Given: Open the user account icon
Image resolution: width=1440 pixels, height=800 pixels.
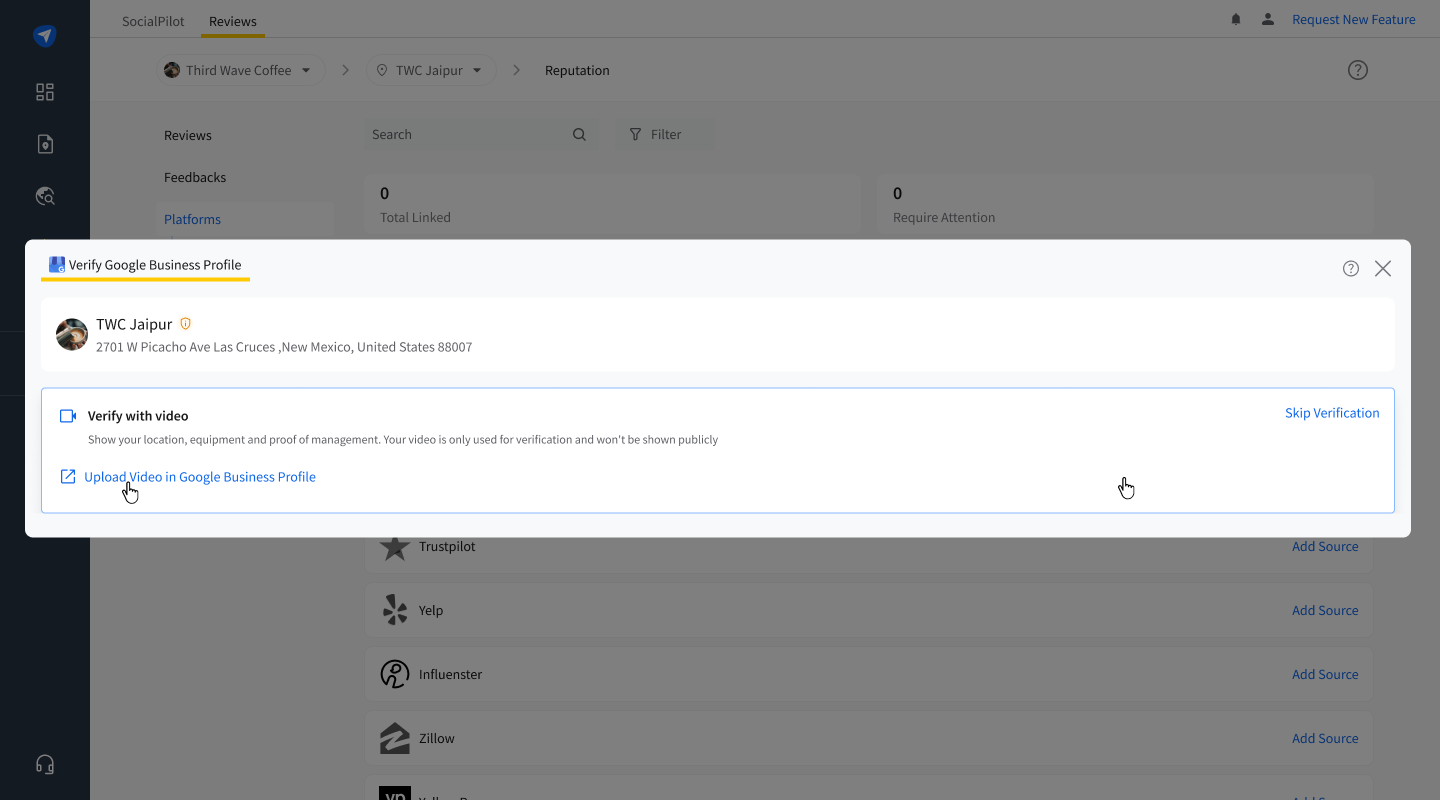Looking at the screenshot, I should [x=1268, y=19].
